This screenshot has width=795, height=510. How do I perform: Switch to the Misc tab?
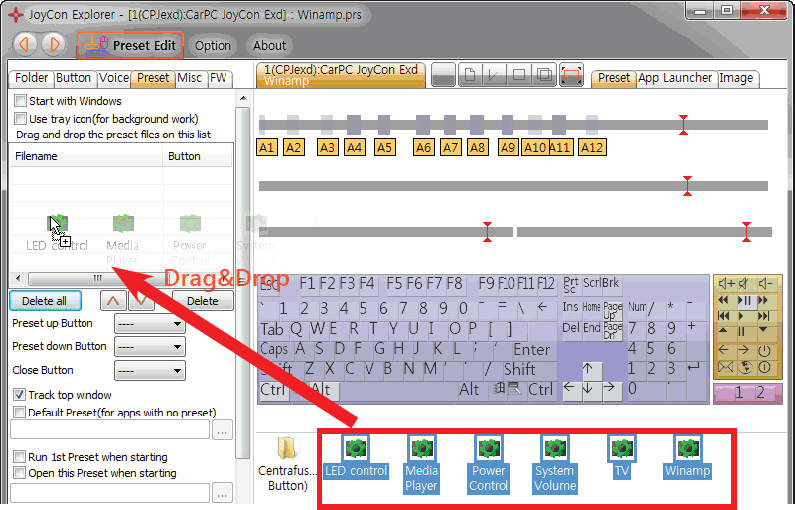190,78
